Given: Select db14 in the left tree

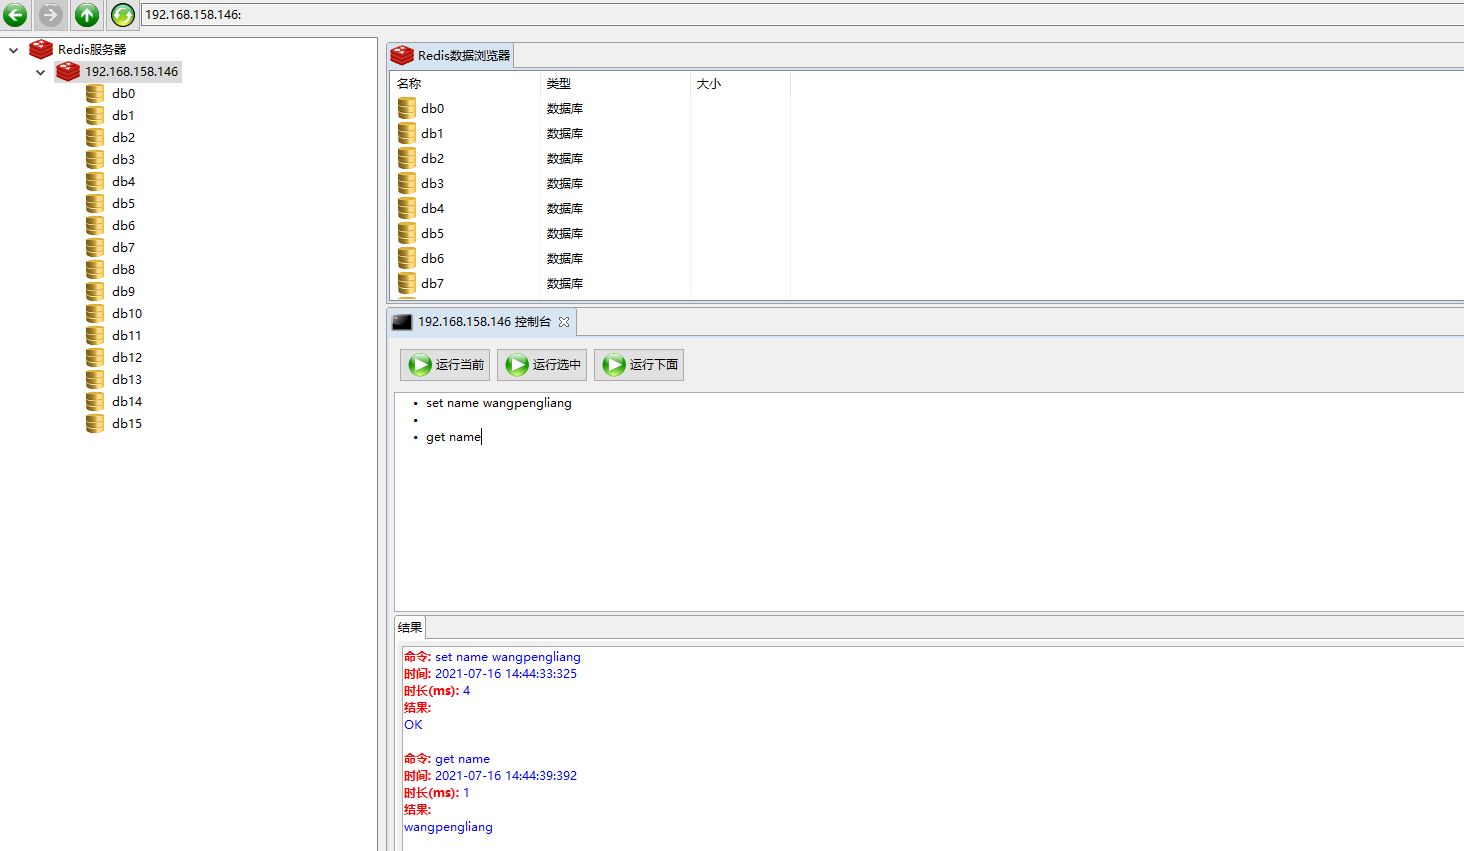Looking at the screenshot, I should point(127,402).
